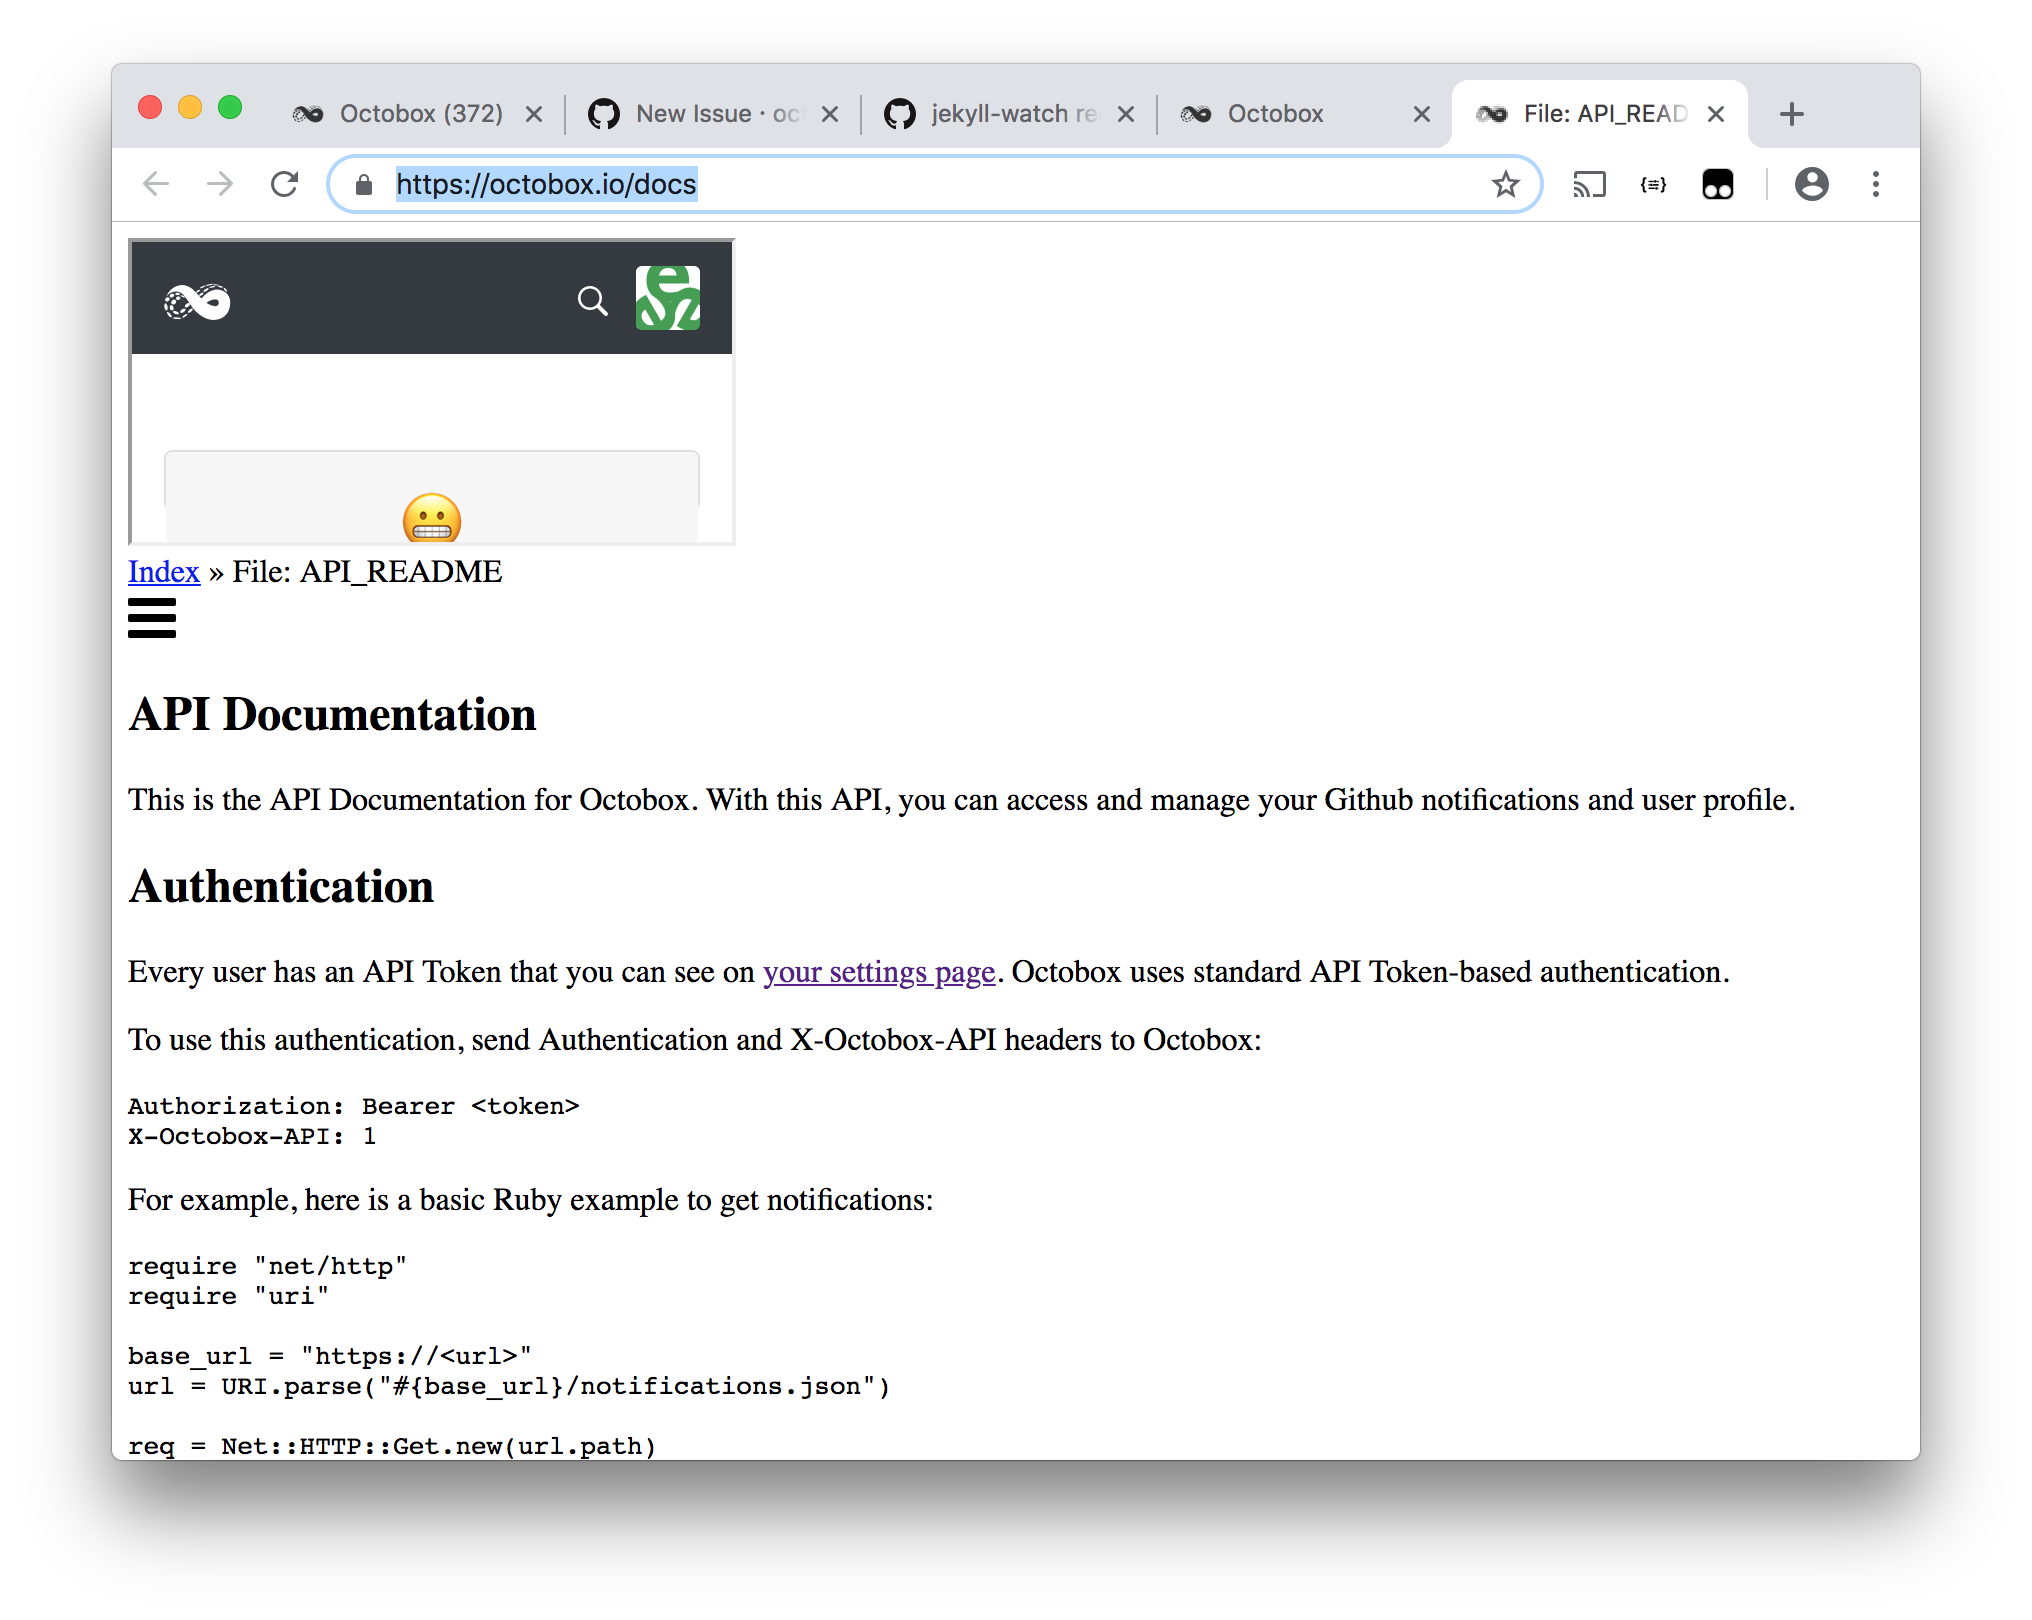This screenshot has height=1620, width=2032.
Task: Open the code snippet extension icon
Action: click(x=1653, y=184)
